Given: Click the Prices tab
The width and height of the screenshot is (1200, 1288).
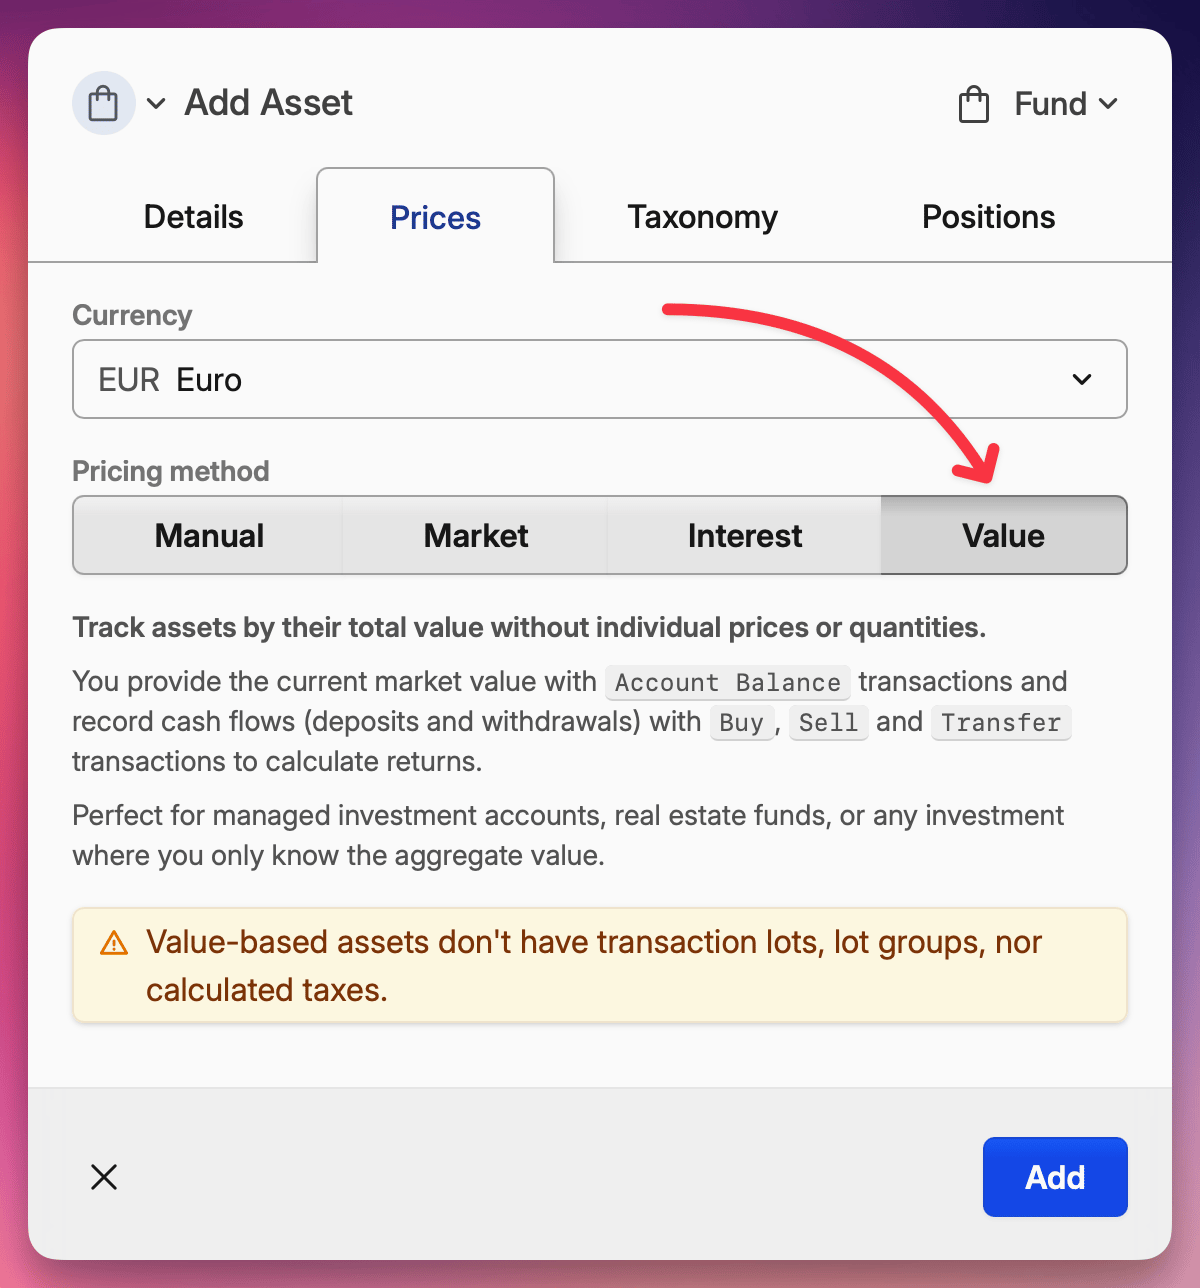Looking at the screenshot, I should coord(435,217).
